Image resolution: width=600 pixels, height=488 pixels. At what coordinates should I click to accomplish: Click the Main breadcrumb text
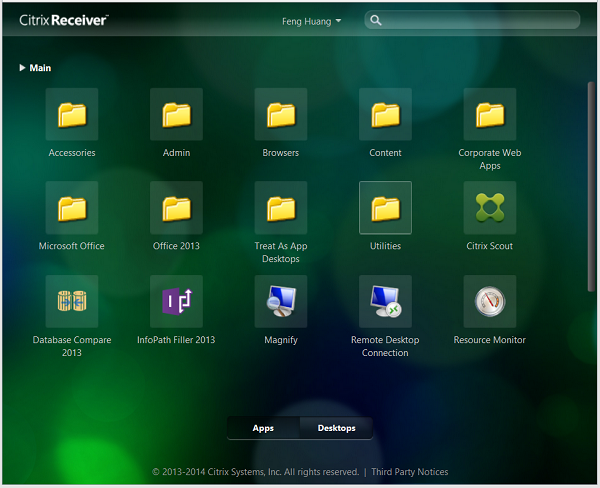click(40, 68)
